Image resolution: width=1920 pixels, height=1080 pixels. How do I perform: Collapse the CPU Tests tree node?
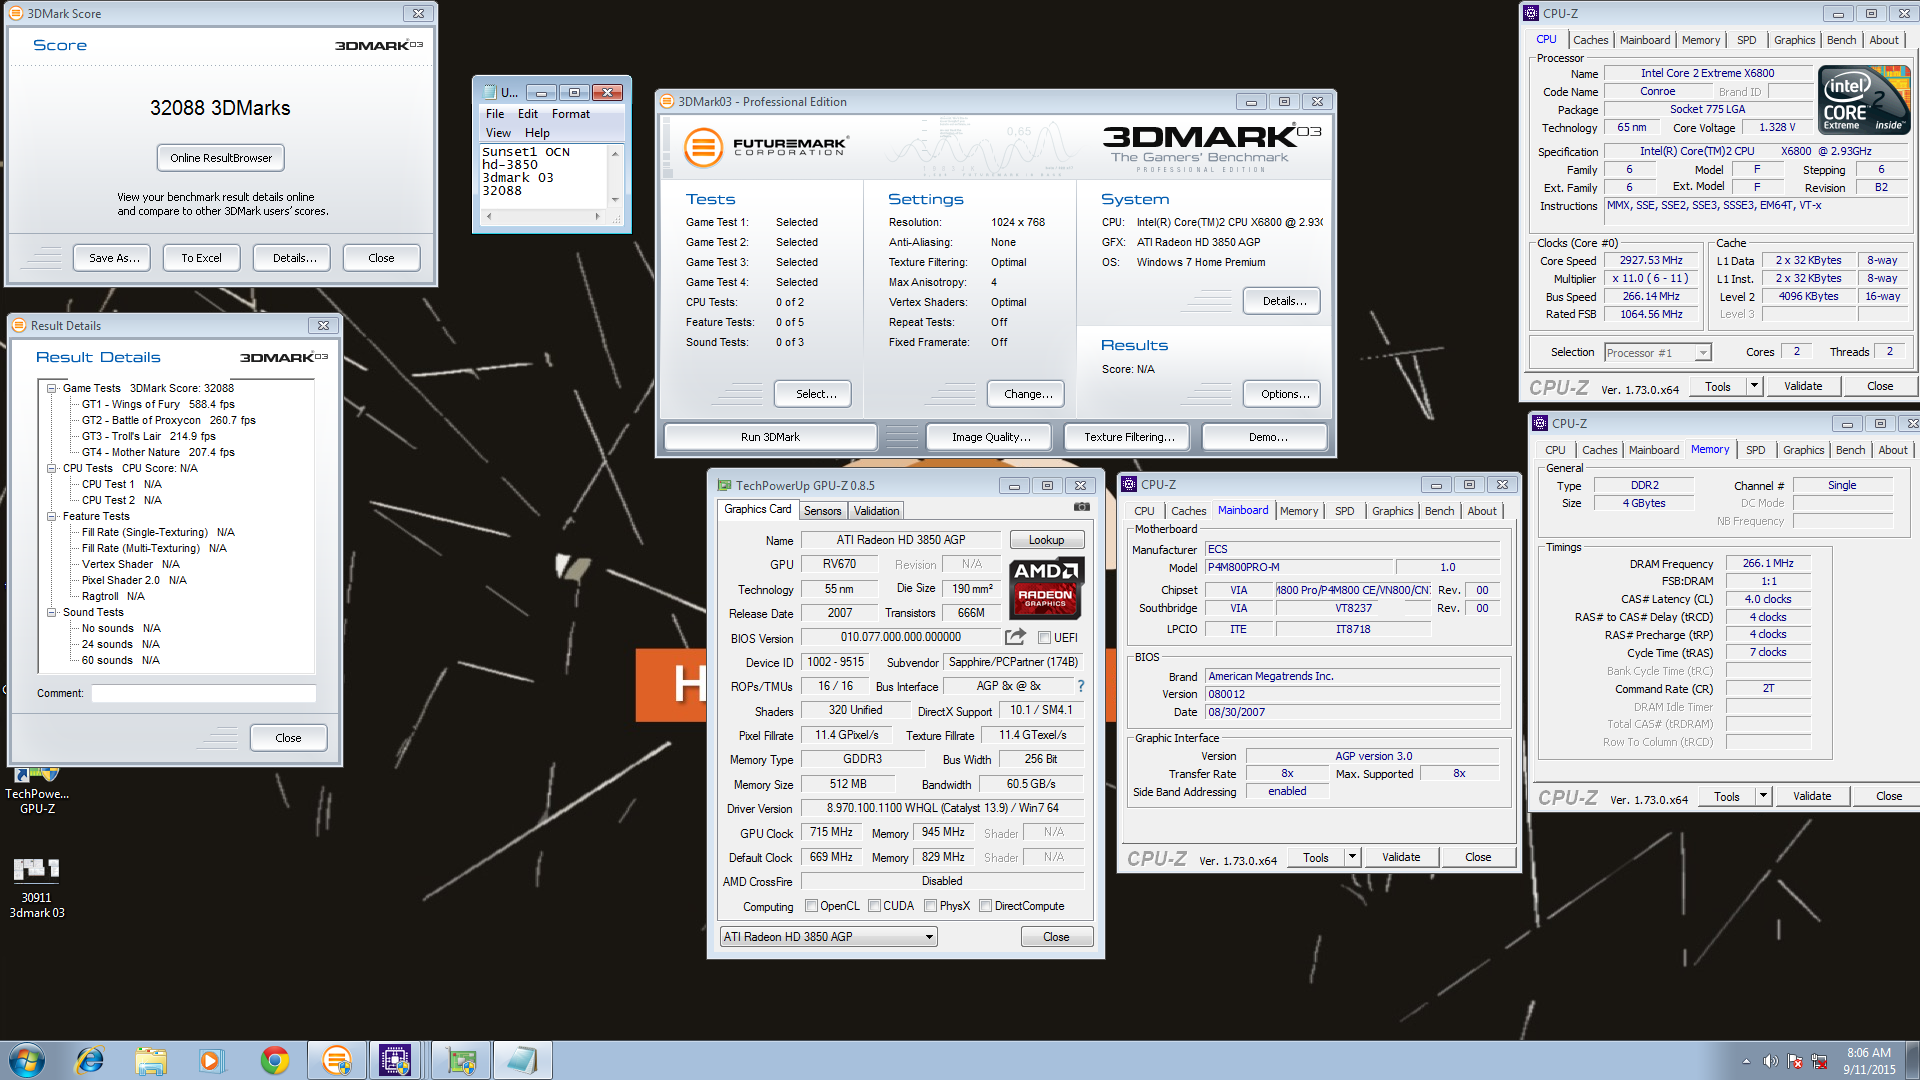click(x=52, y=468)
